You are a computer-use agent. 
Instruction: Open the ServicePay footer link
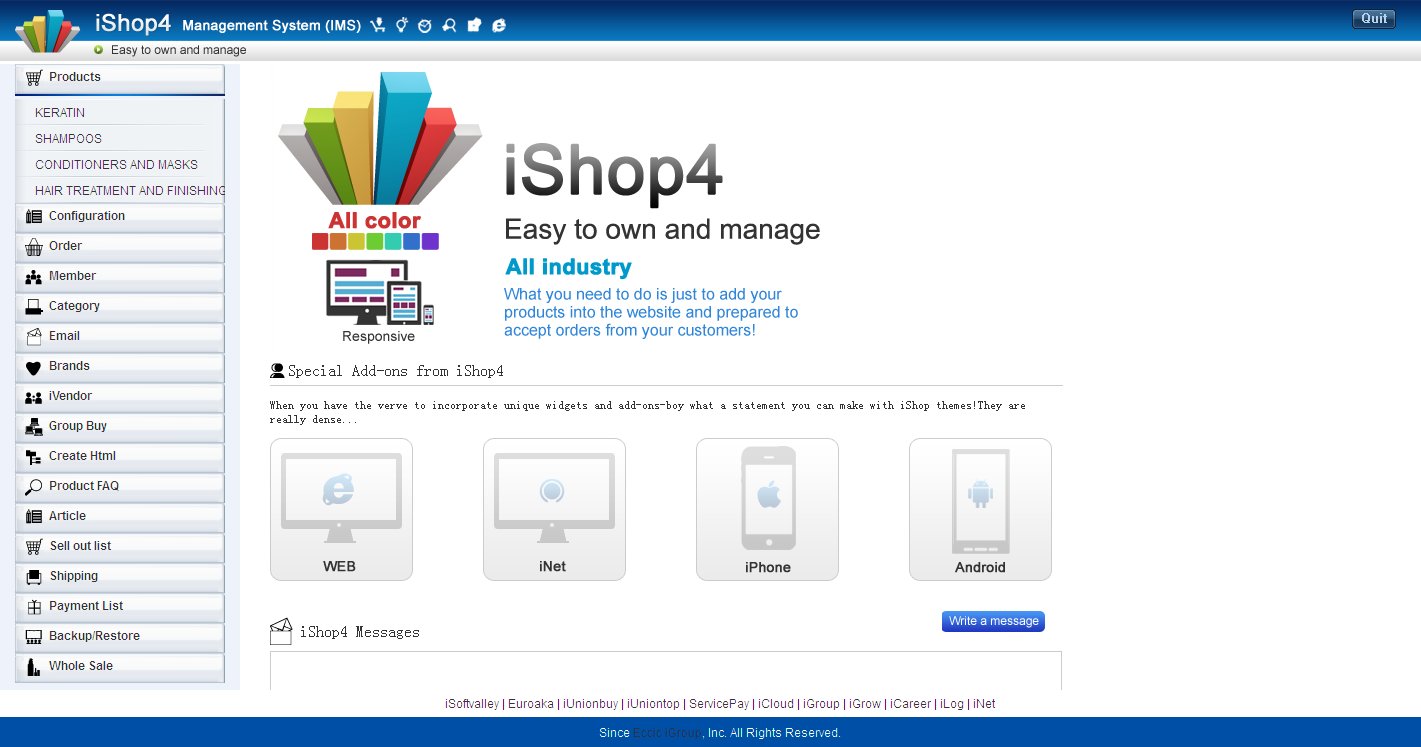pyautogui.click(x=719, y=704)
